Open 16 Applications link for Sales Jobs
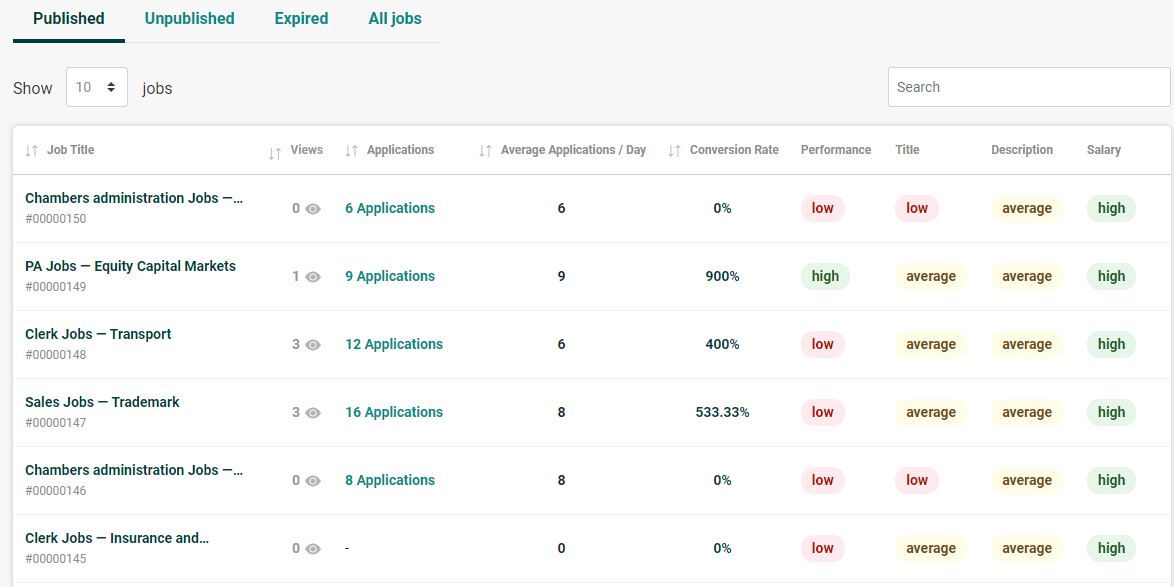 pos(394,413)
